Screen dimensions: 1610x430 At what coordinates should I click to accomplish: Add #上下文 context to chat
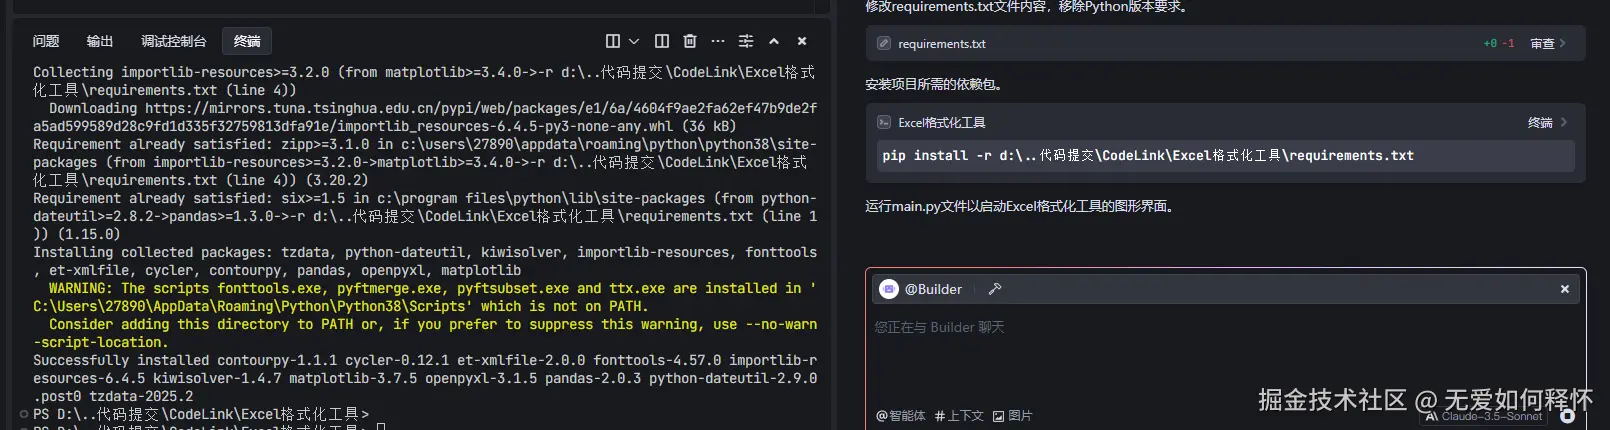click(959, 416)
